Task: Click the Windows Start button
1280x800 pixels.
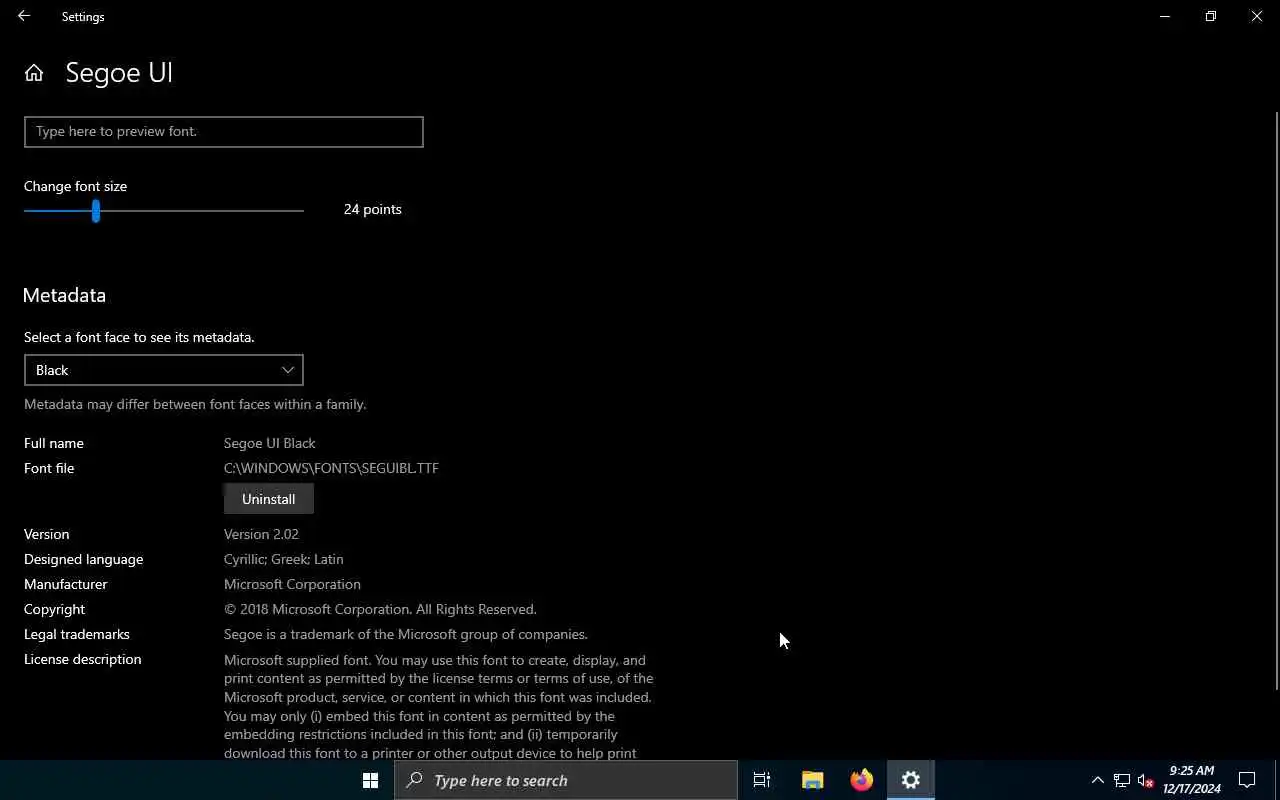Action: [370, 780]
